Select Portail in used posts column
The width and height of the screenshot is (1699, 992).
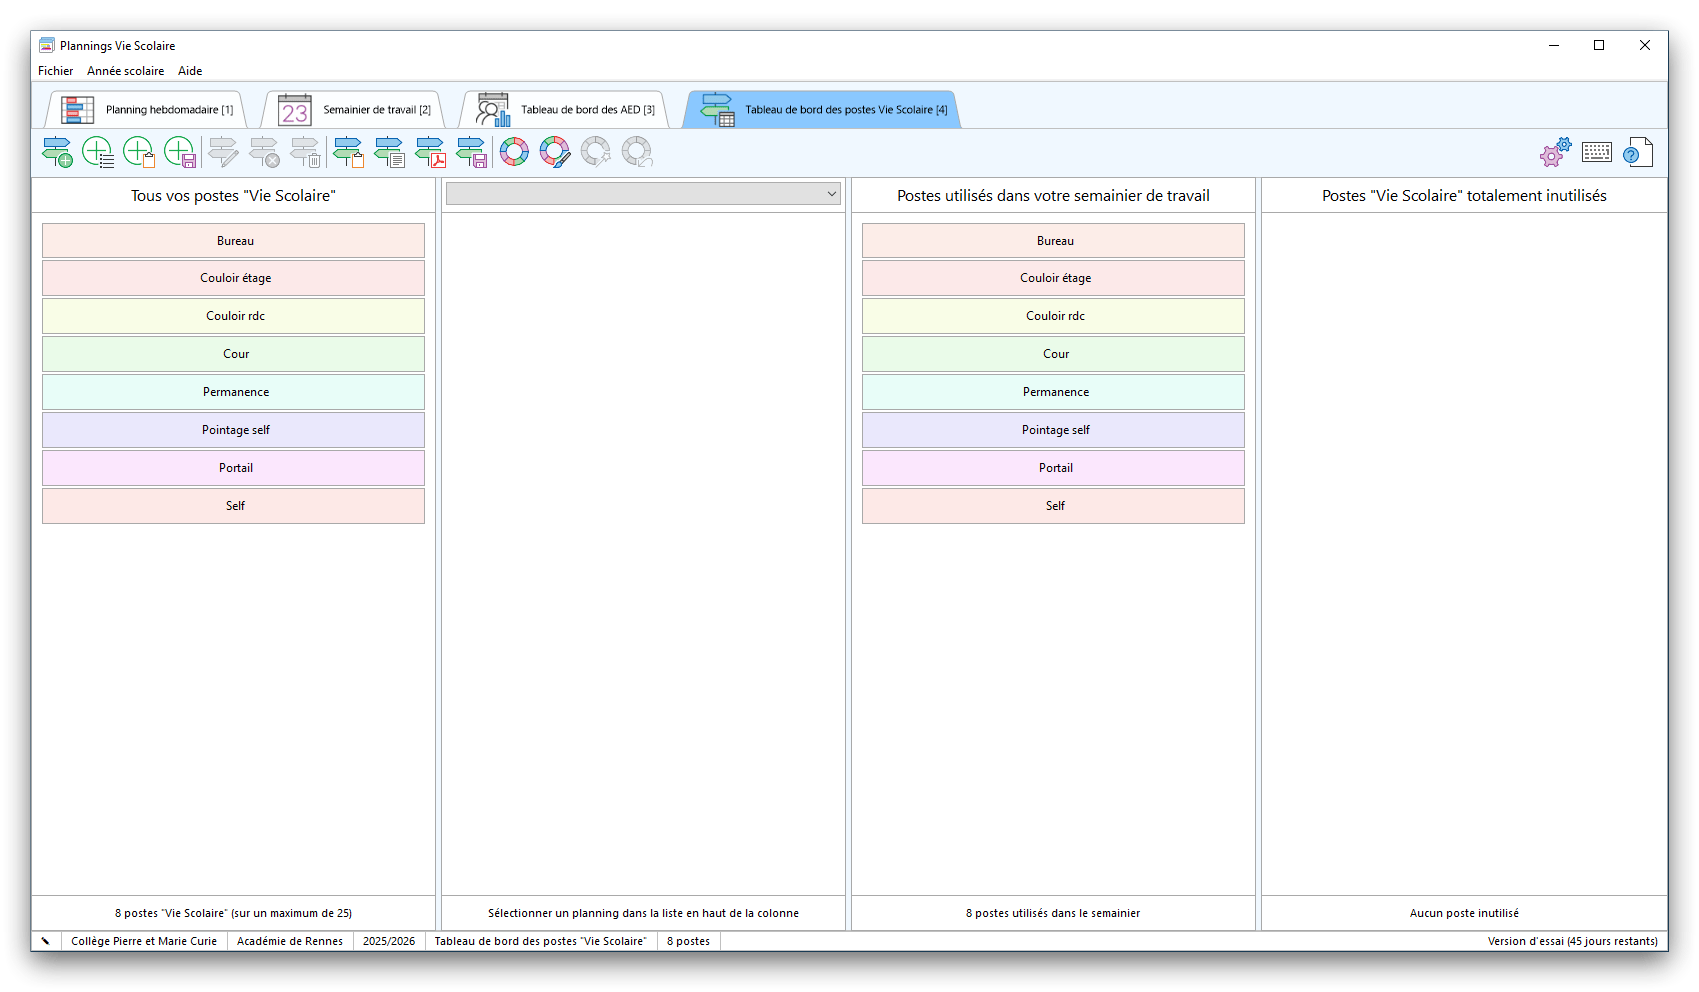pos(1053,468)
